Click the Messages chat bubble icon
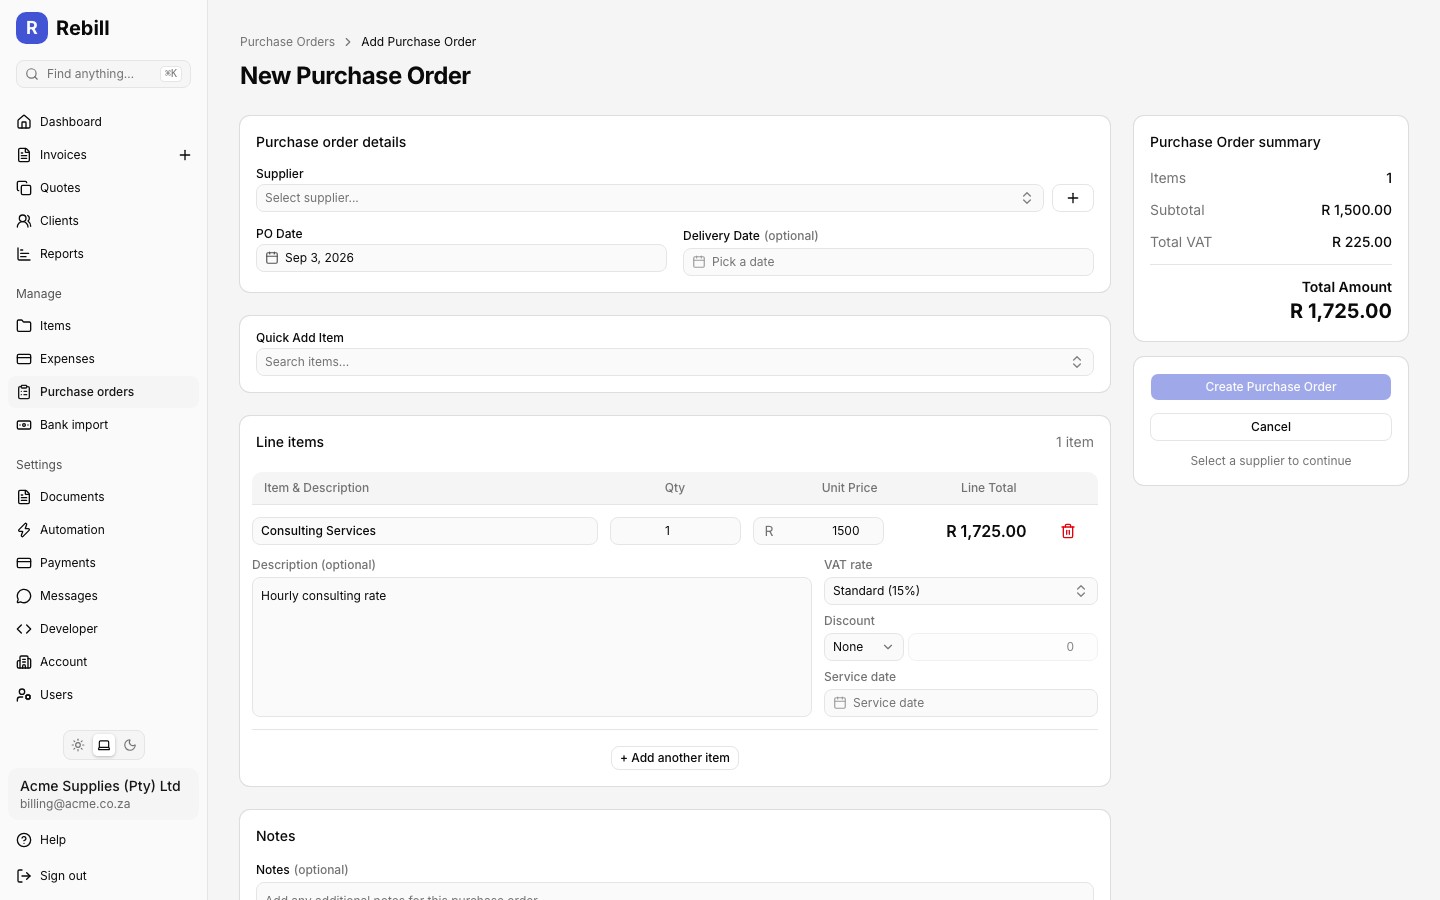The height and width of the screenshot is (900, 1440). pos(24,596)
